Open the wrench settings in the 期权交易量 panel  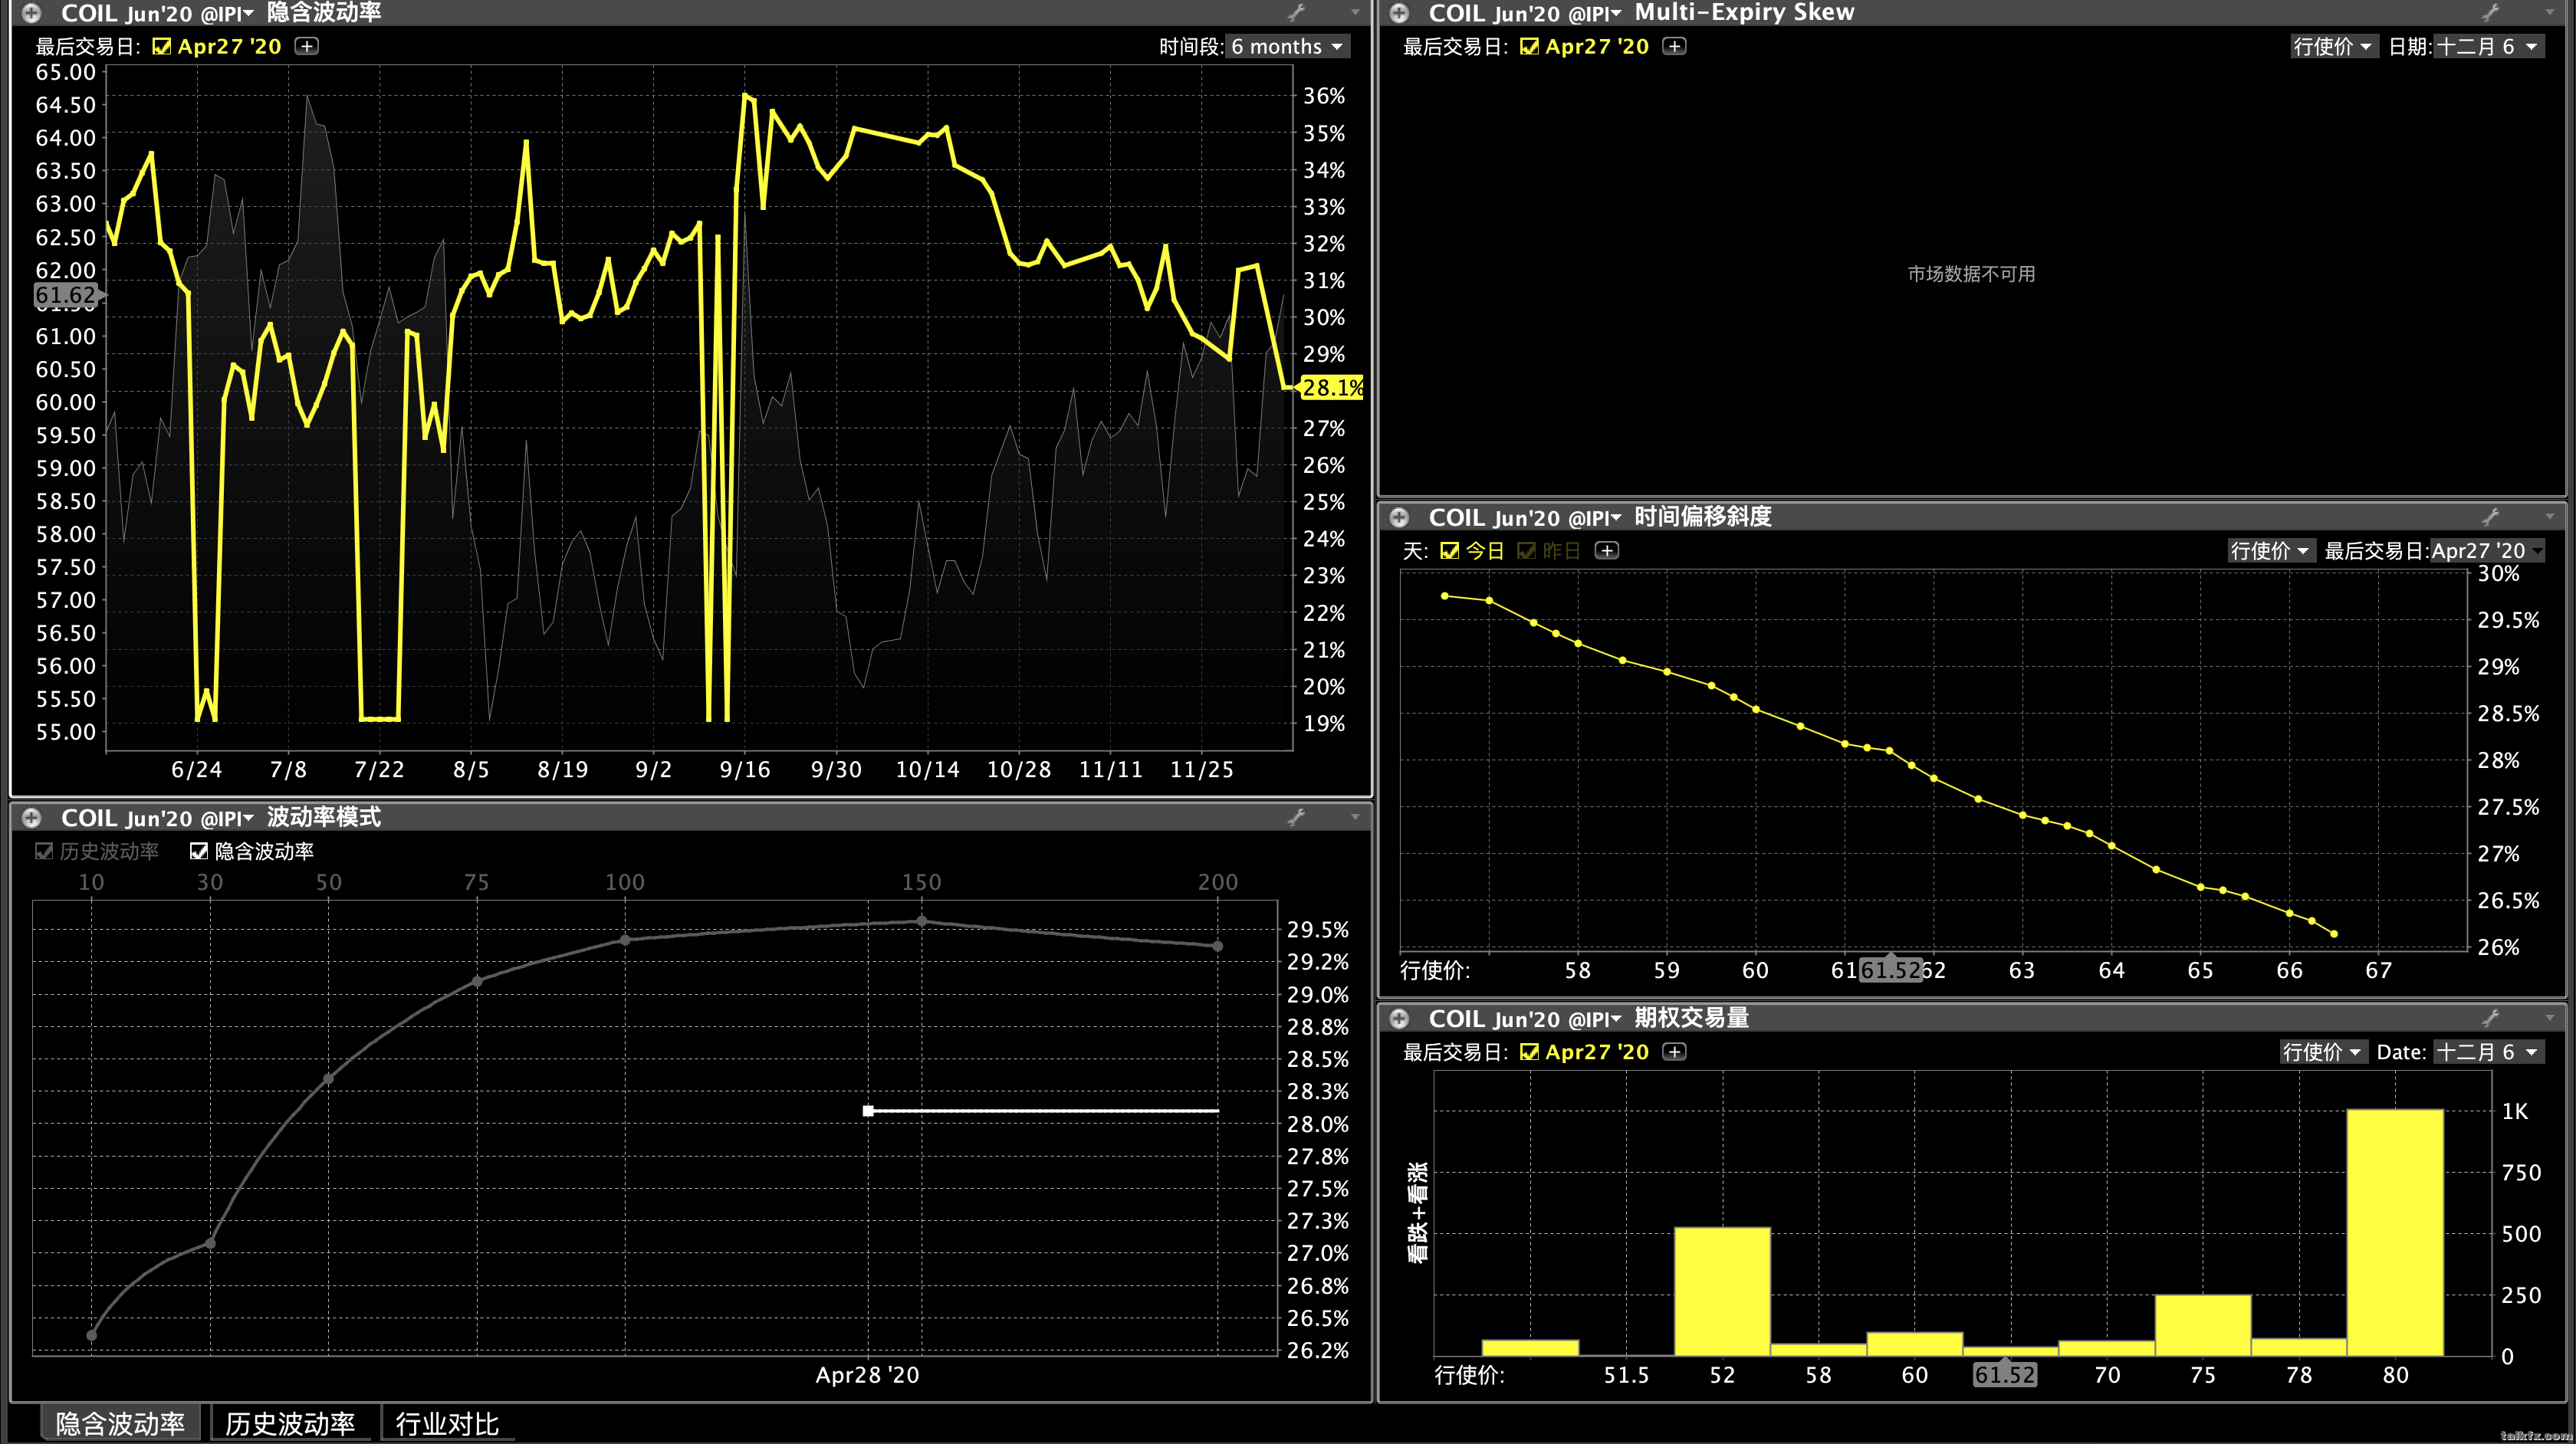2491,1017
